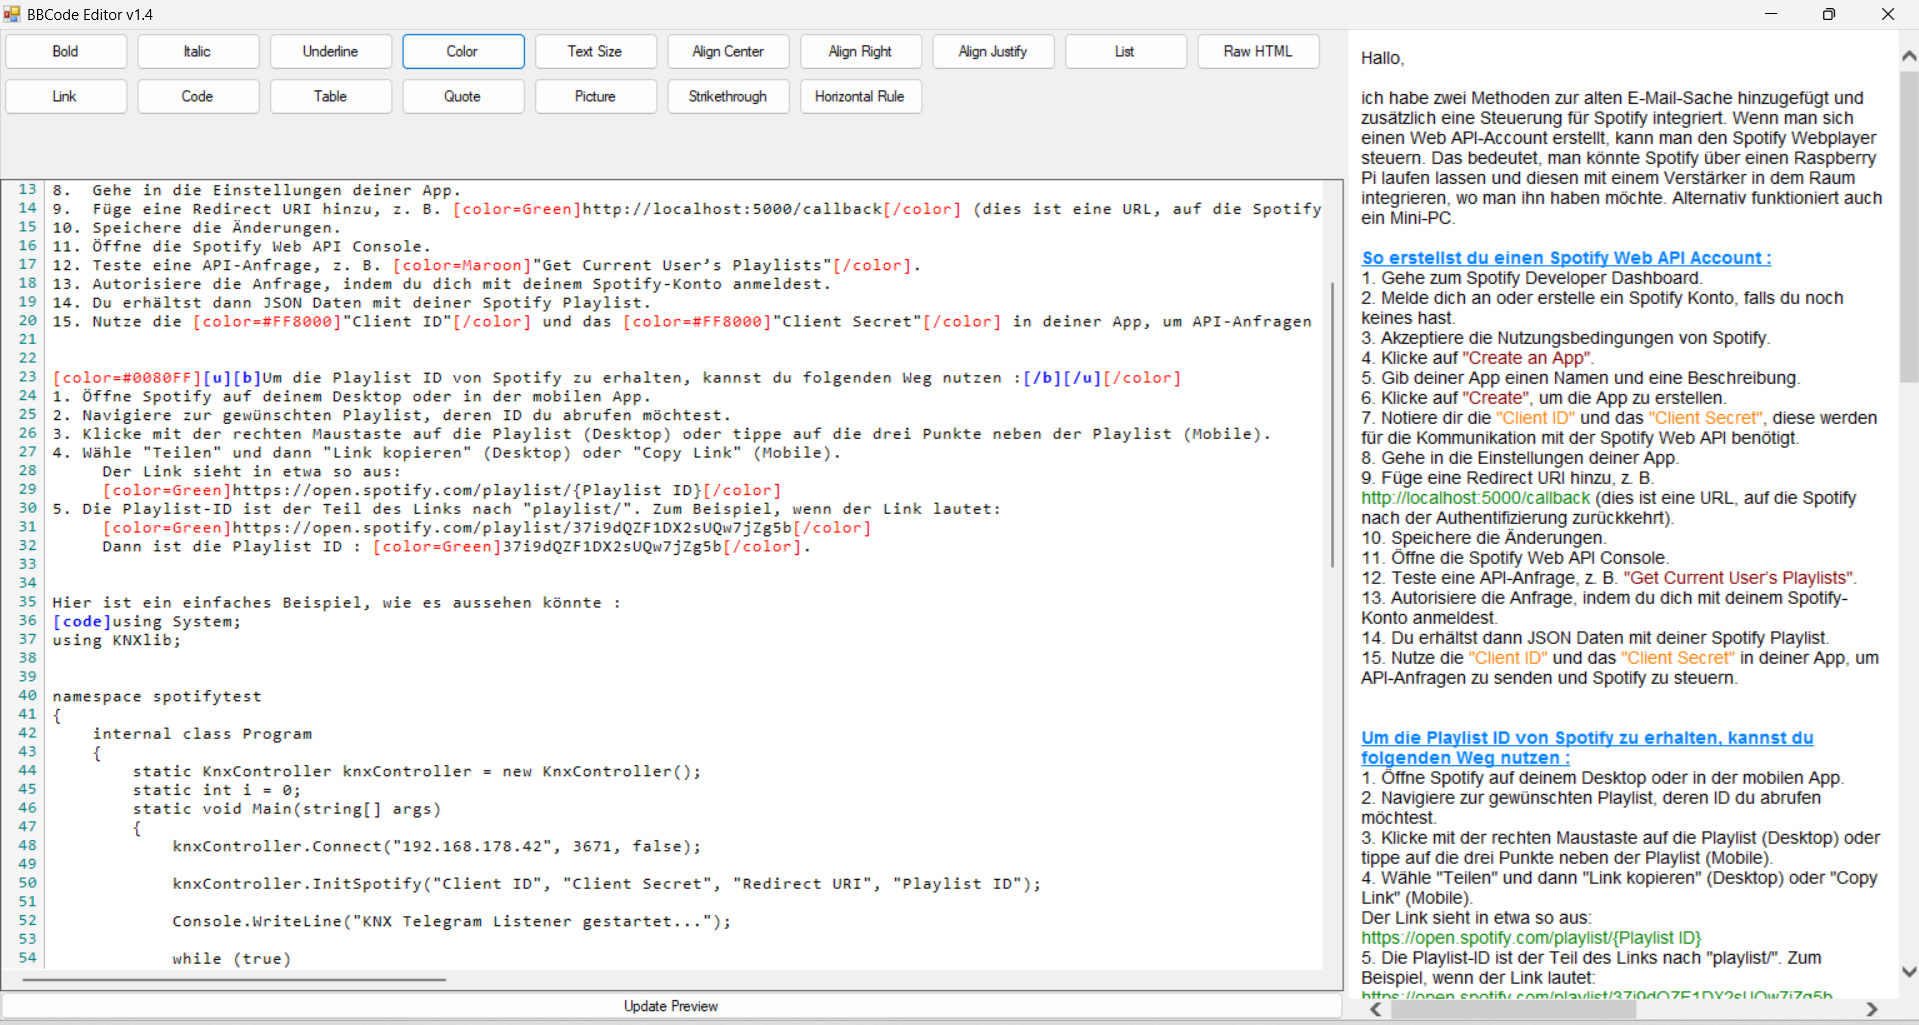Click editor line 'using KNXlib;'
The height and width of the screenshot is (1025, 1919).
click(117, 640)
